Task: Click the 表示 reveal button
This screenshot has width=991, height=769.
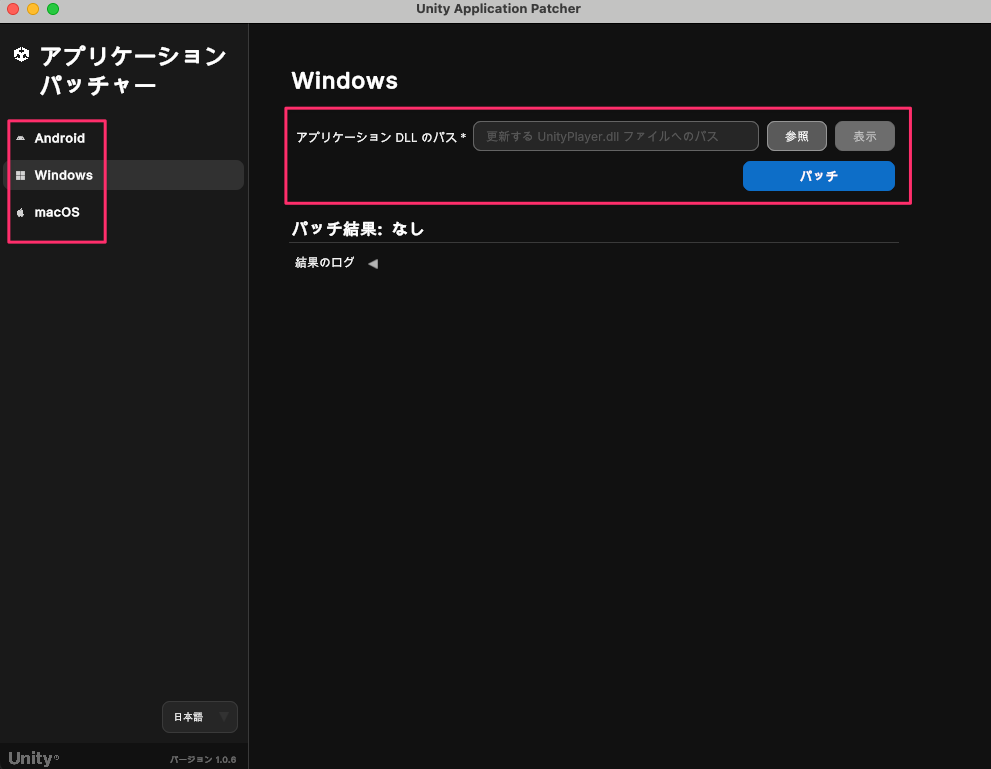Action: (864, 136)
